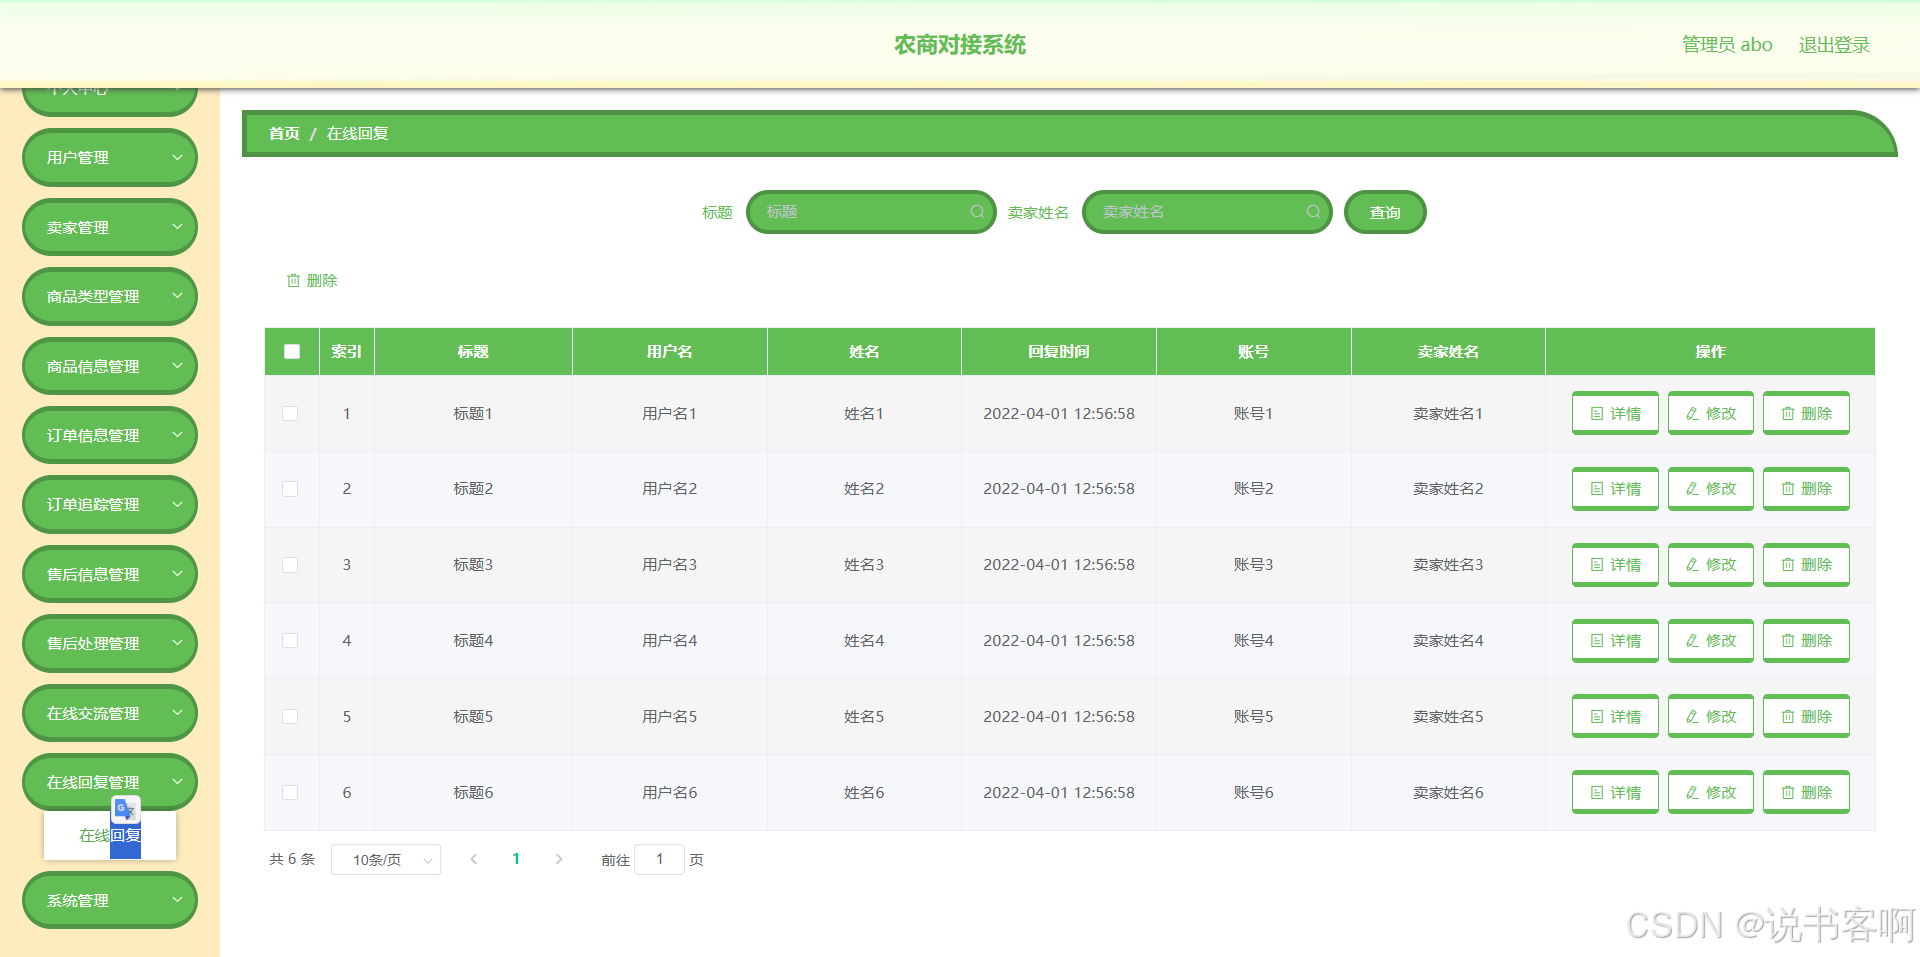
Task: Focus the 卖家姓名 search input field
Action: click(x=1207, y=212)
